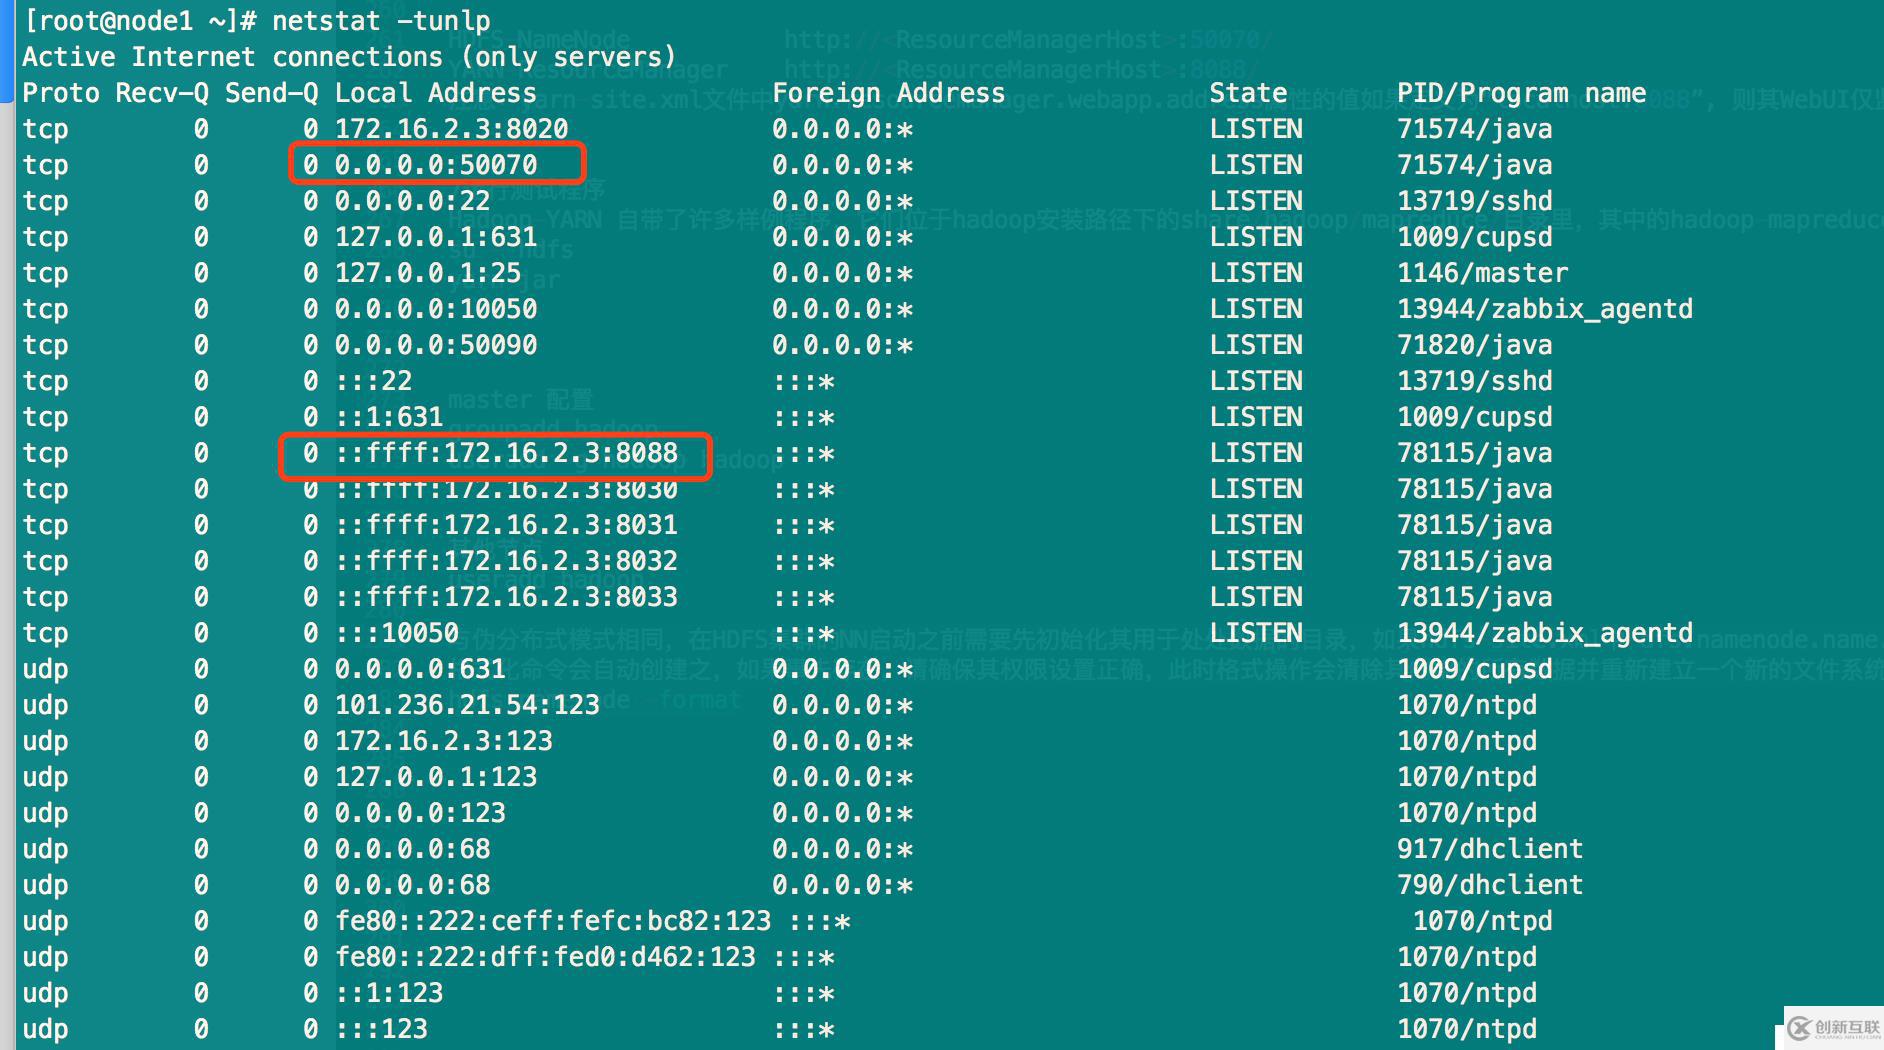
Task: Click the '917/dhclient' program entry
Action: coord(1490,849)
